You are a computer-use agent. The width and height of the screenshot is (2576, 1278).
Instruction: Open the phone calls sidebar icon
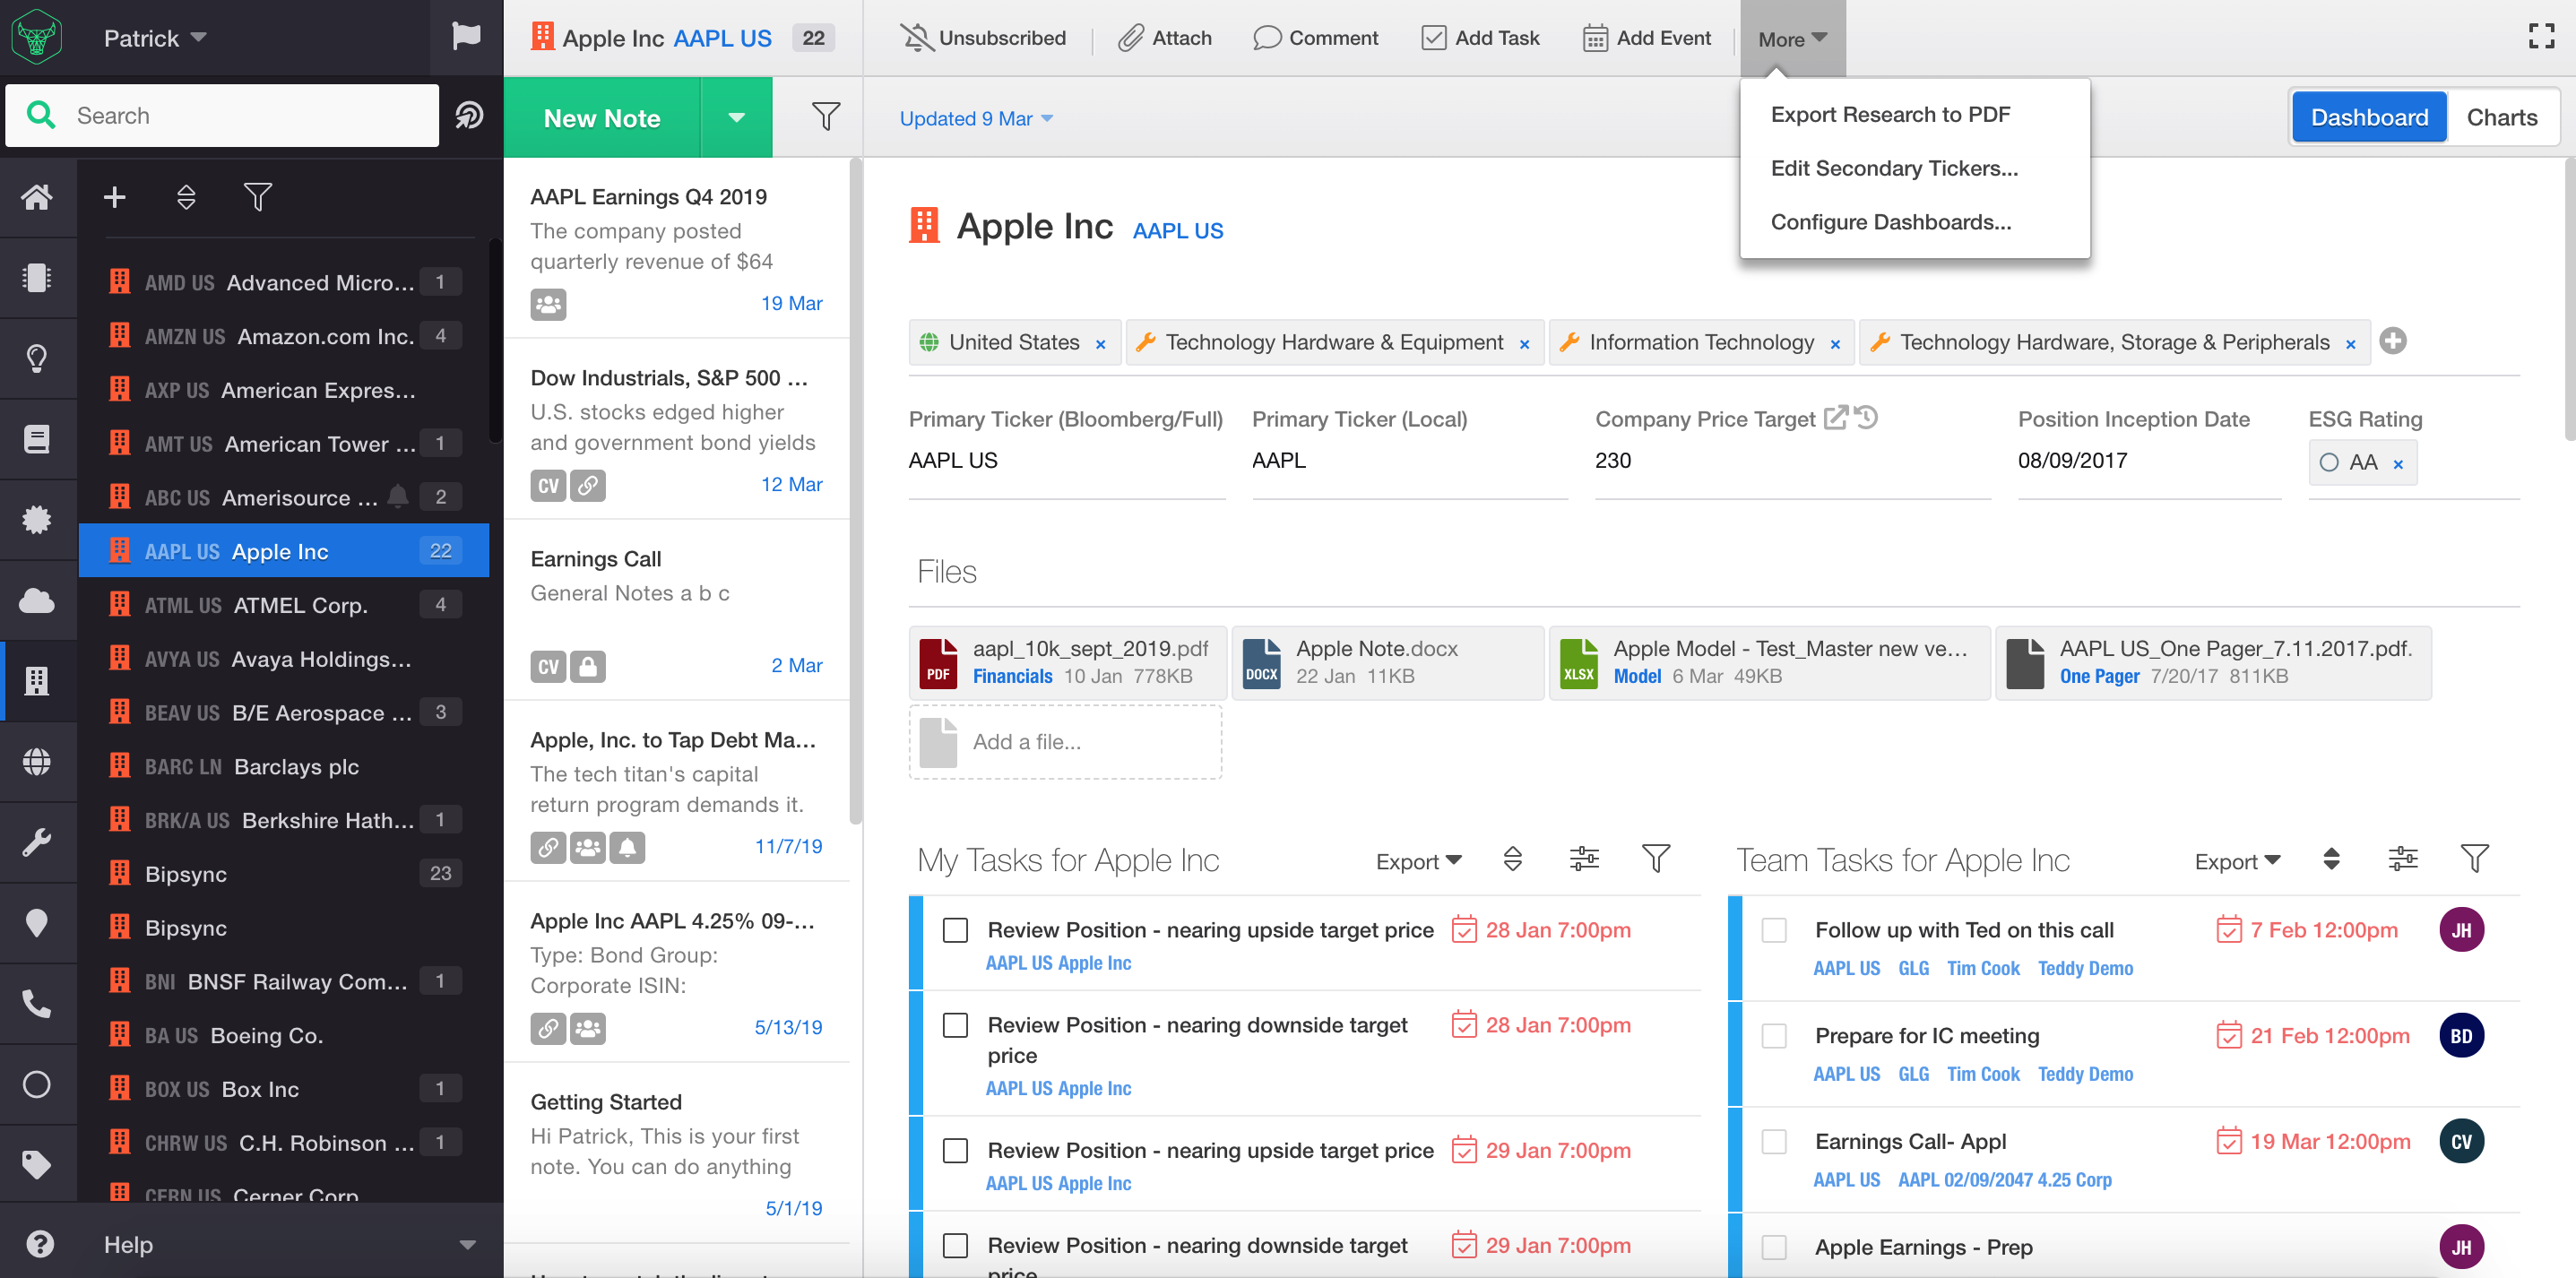pyautogui.click(x=37, y=1003)
